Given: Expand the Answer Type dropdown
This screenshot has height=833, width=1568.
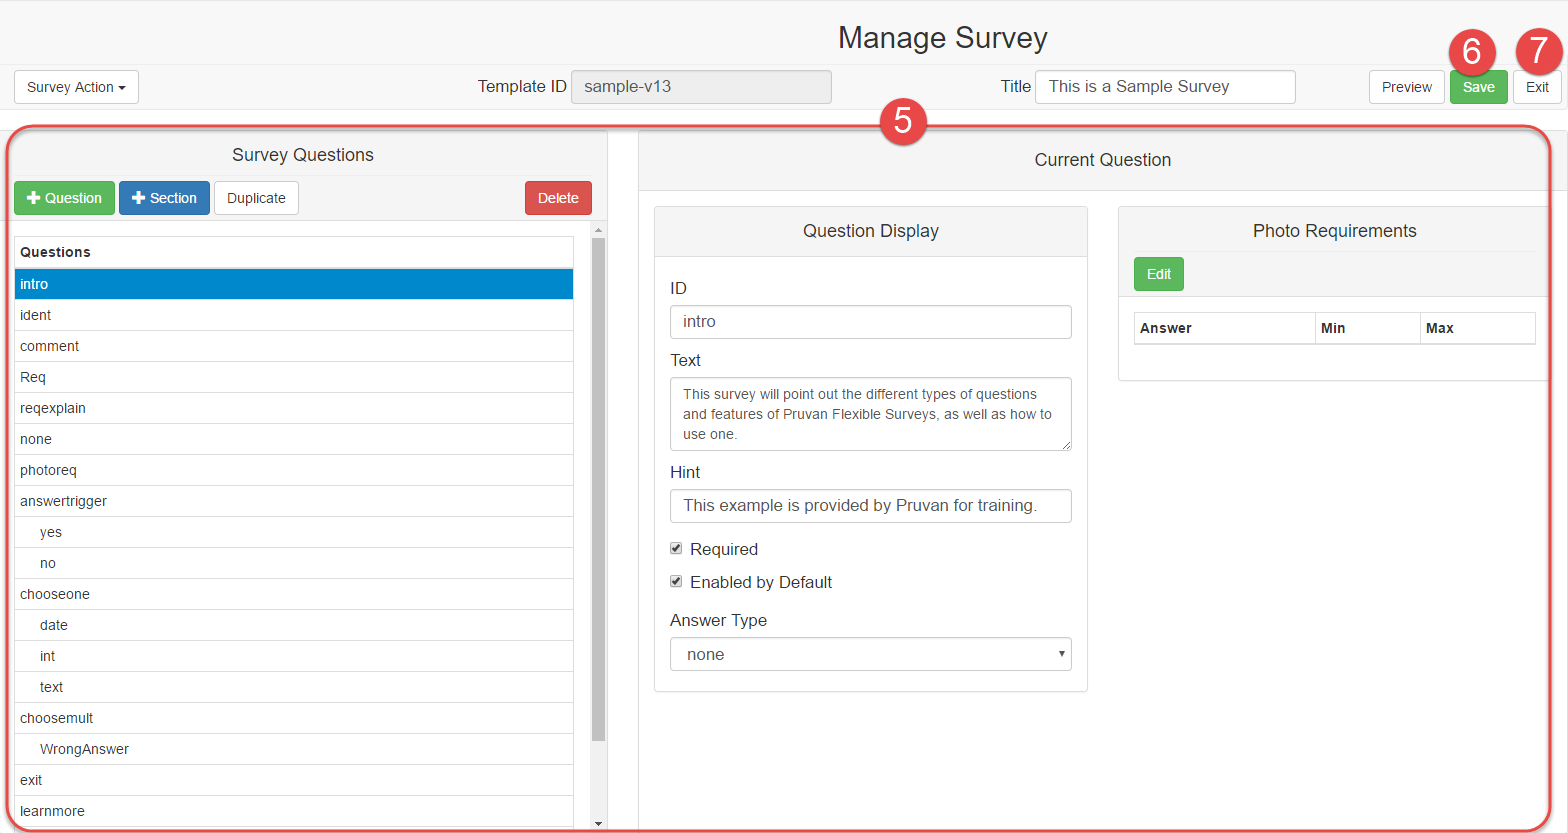Looking at the screenshot, I should coord(870,654).
